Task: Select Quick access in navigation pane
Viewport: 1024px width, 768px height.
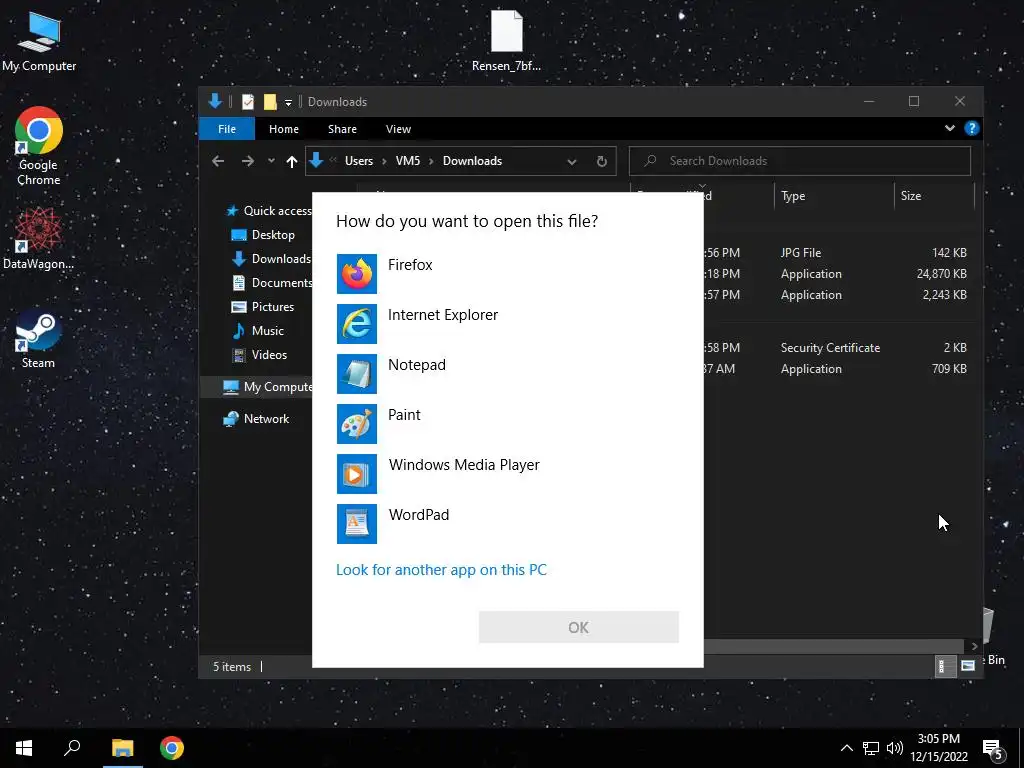Action: [x=268, y=211]
